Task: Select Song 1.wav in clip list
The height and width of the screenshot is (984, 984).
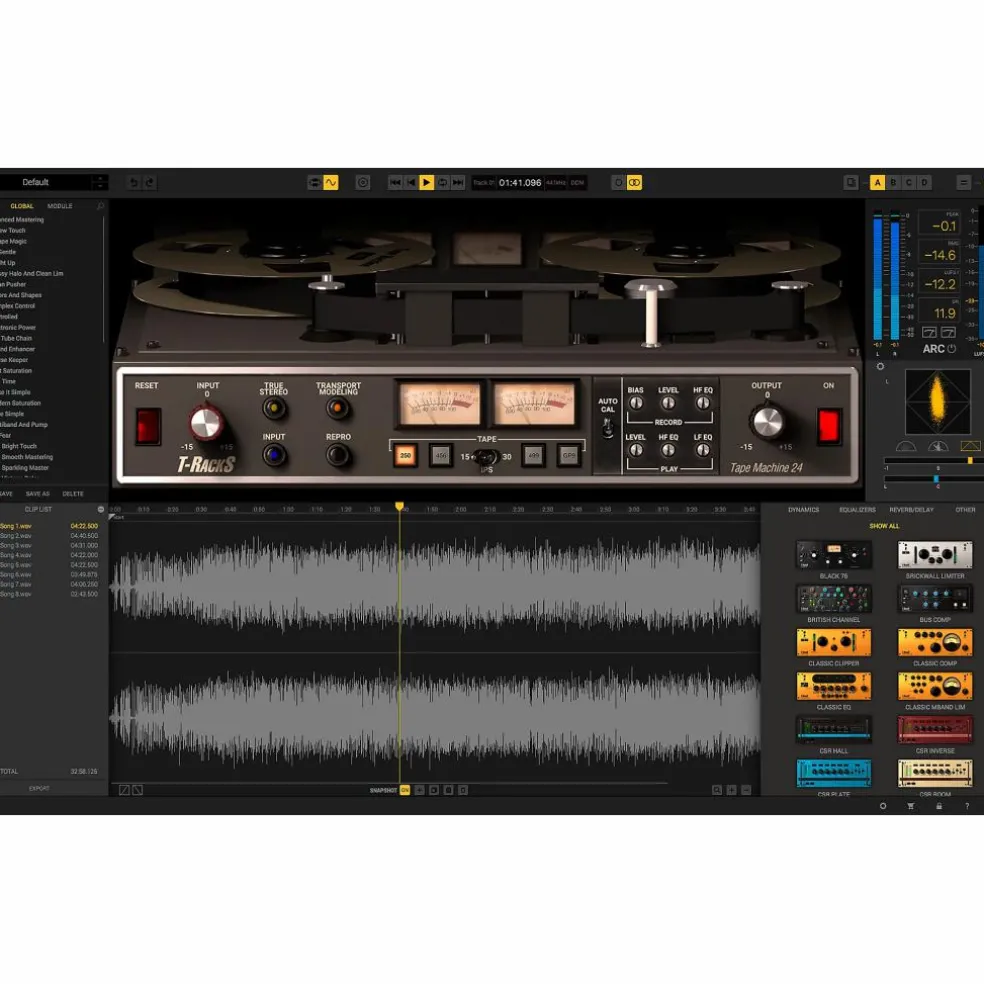Action: click(x=49, y=526)
